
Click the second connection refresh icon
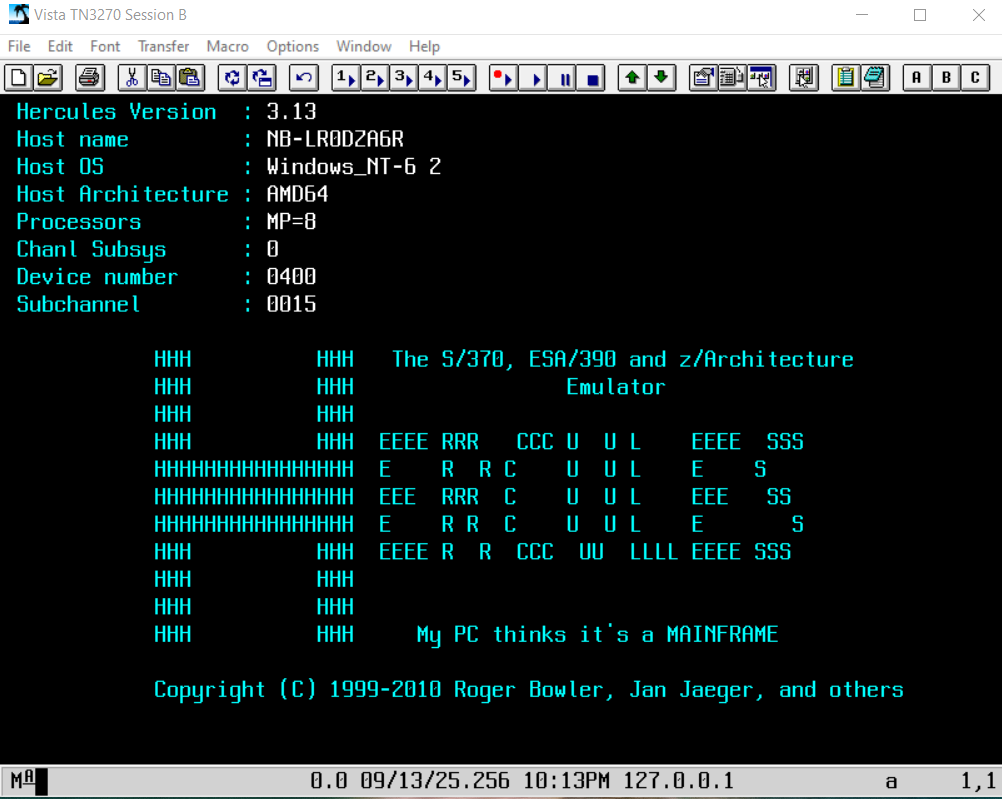click(261, 78)
